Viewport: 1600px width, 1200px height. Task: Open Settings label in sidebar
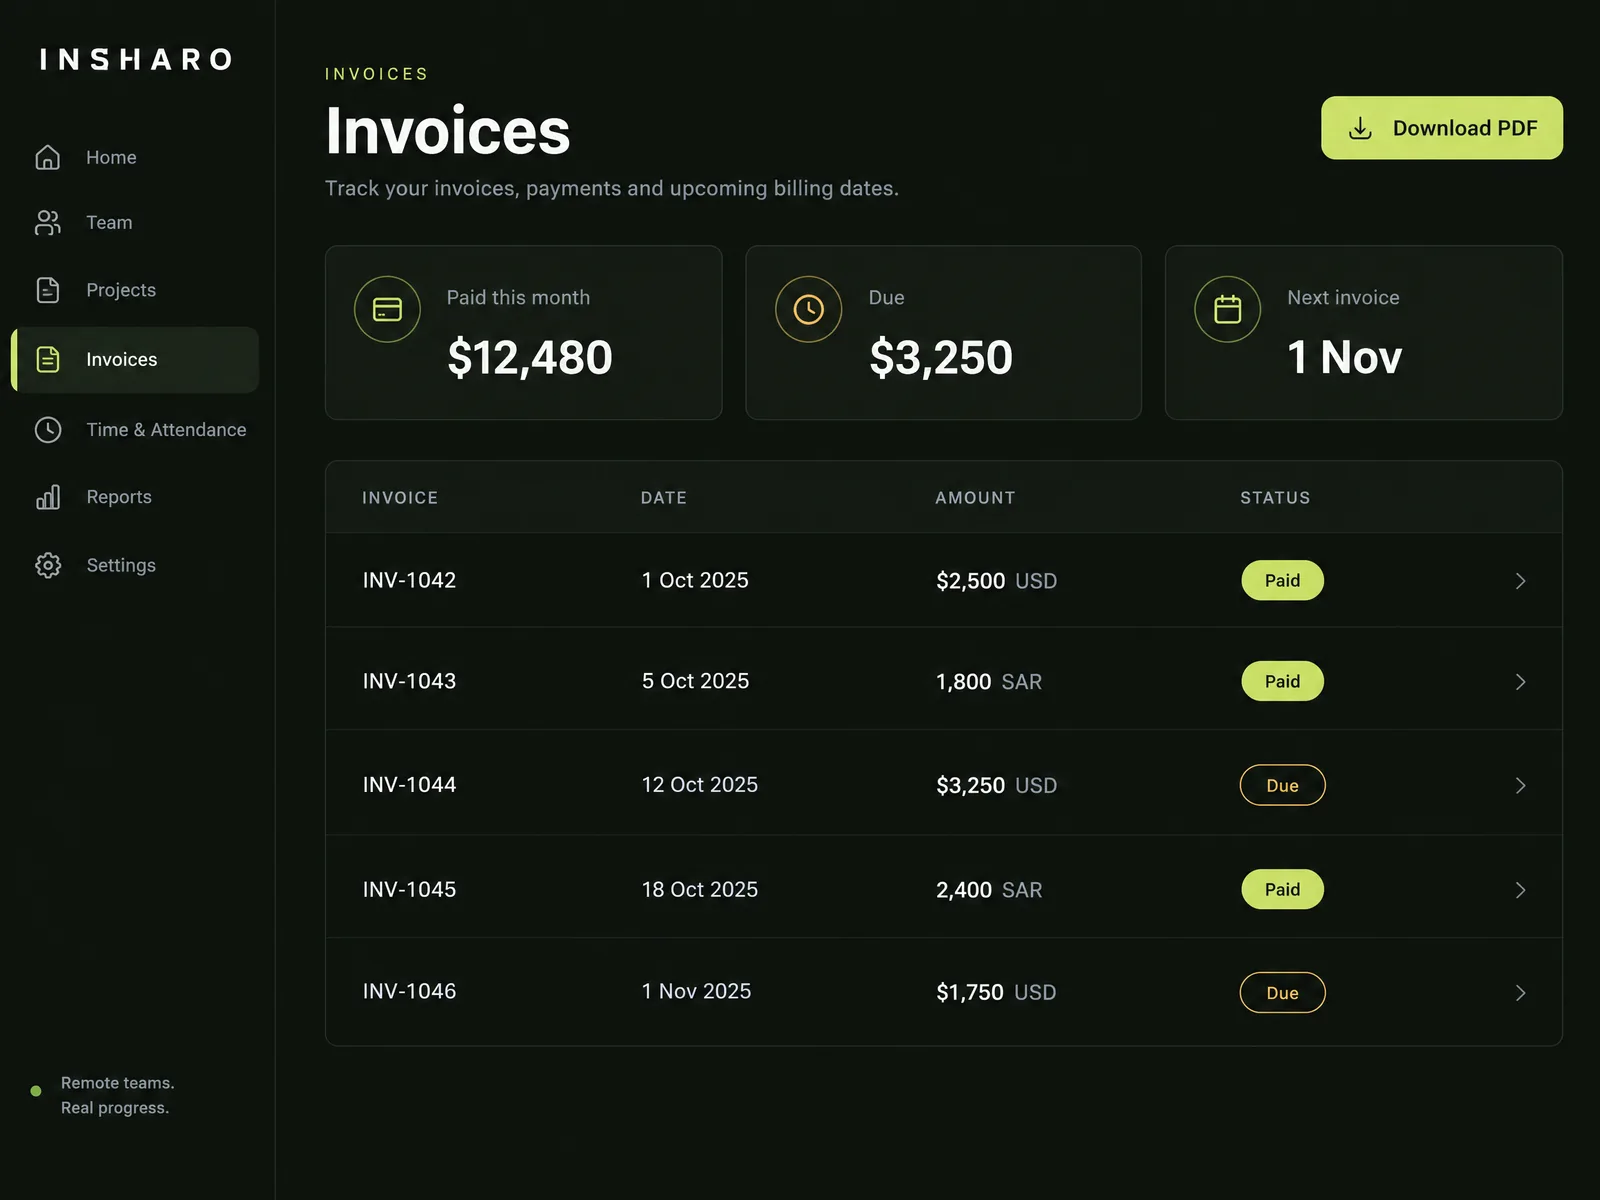point(121,565)
